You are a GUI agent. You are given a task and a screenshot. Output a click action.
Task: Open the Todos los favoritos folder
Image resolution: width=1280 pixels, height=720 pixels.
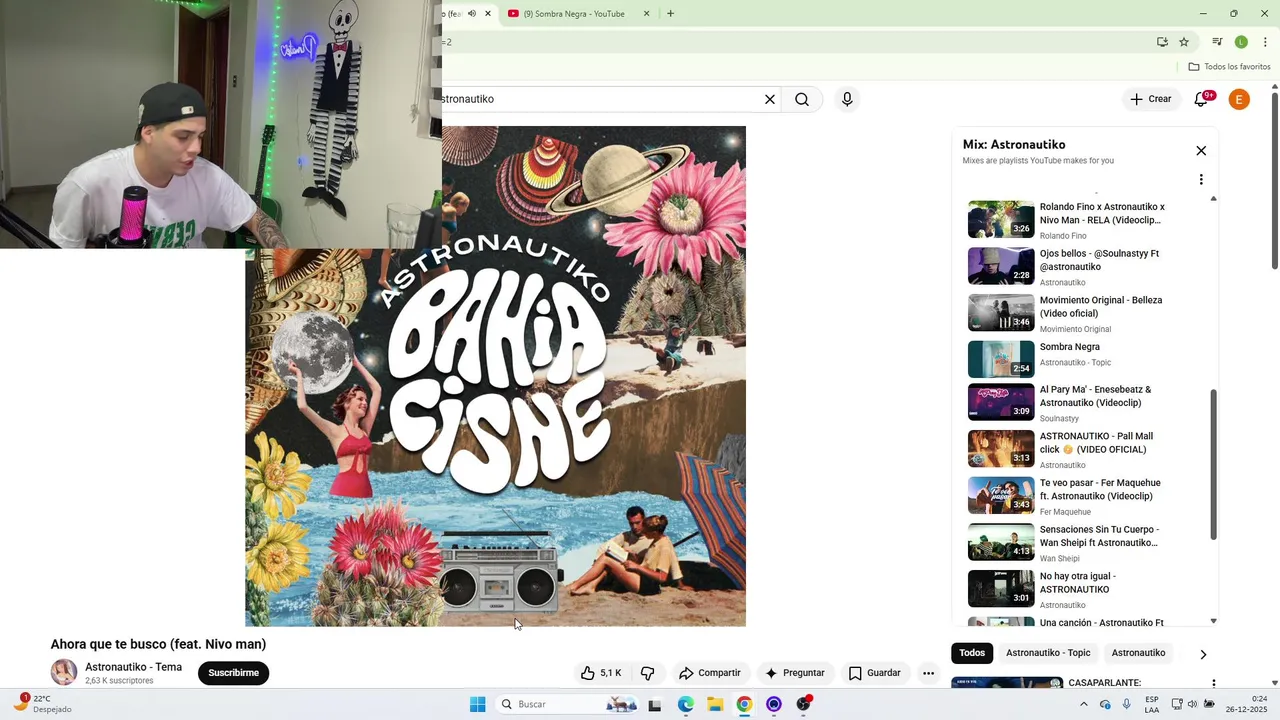click(1229, 67)
